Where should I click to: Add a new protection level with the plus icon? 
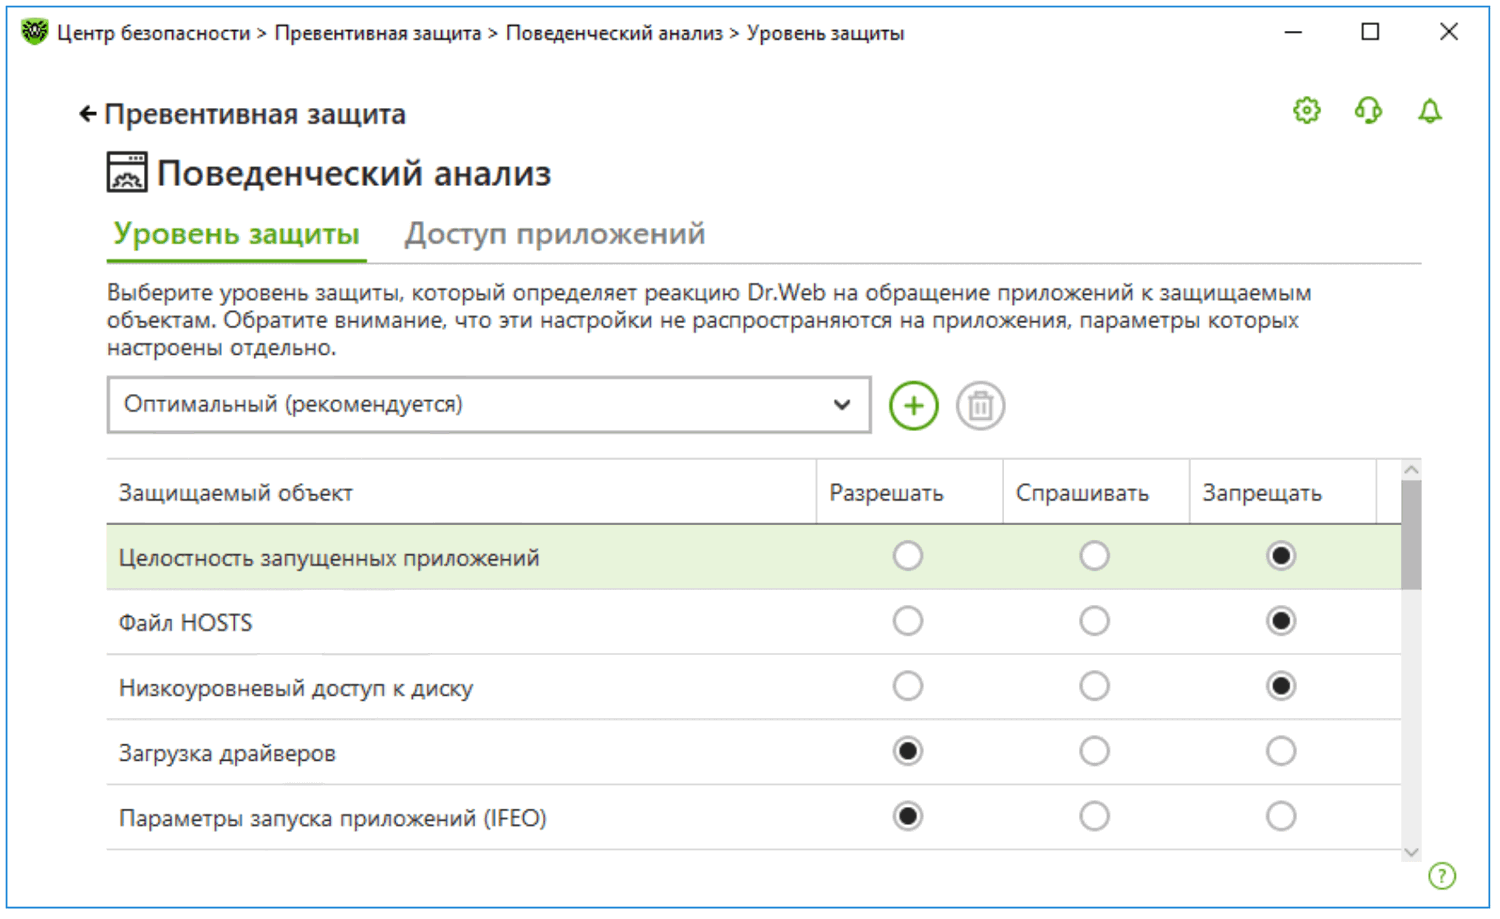(913, 406)
